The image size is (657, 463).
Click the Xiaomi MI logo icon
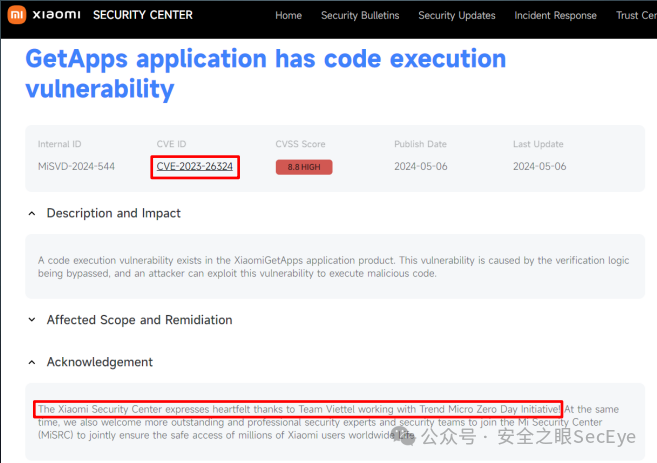point(17,15)
